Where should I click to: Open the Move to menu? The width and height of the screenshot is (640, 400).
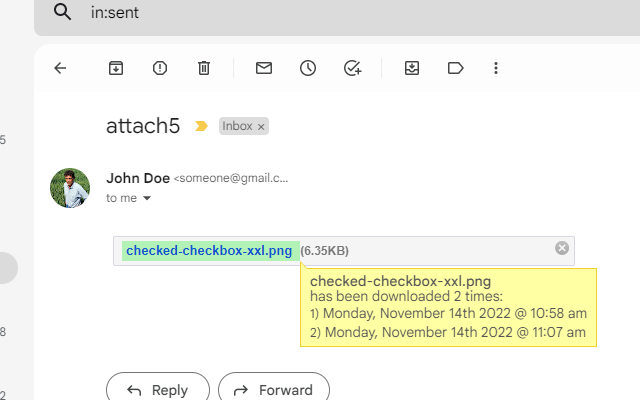[412, 68]
